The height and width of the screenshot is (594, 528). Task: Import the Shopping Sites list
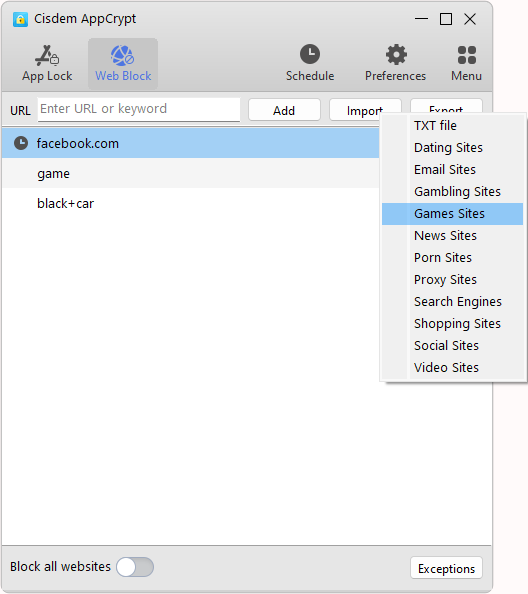tap(452, 324)
